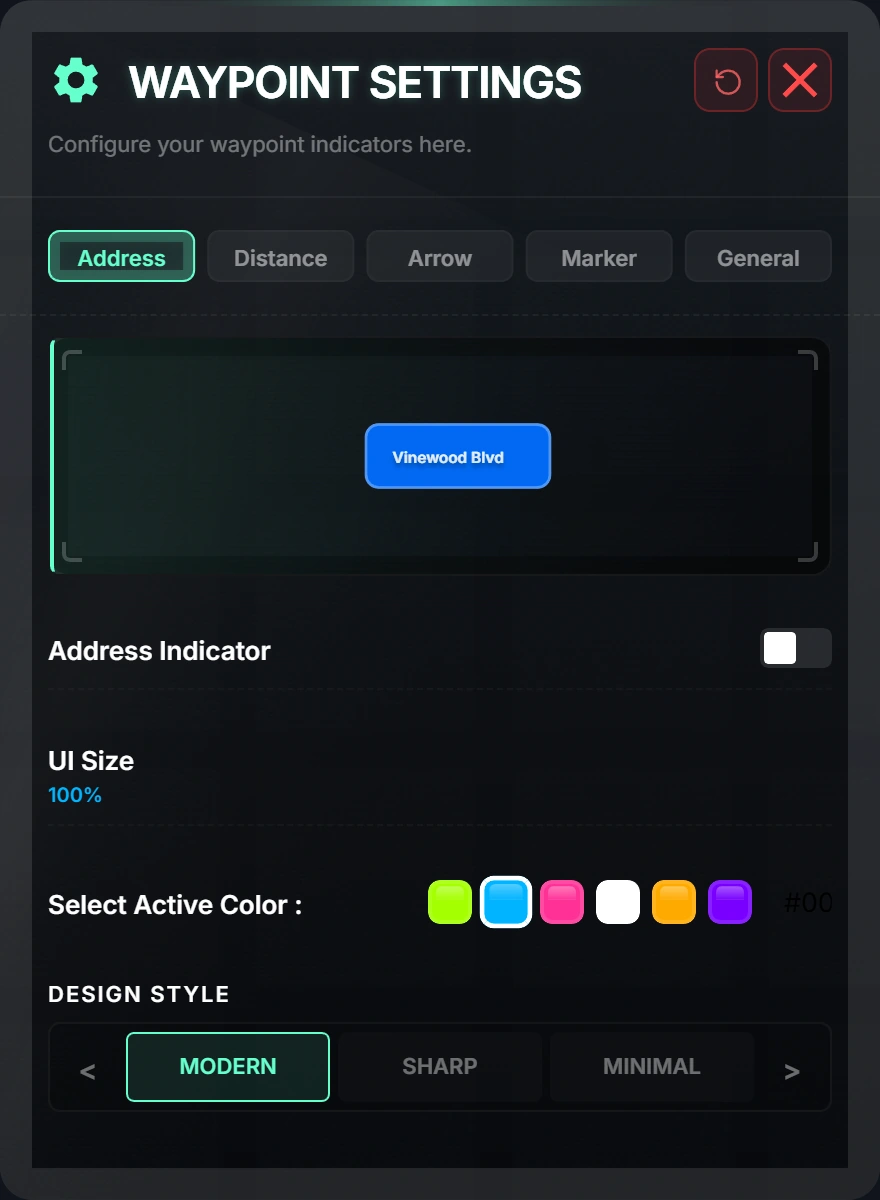The image size is (880, 1200).
Task: Click the Address Indicator label
Action: point(159,651)
